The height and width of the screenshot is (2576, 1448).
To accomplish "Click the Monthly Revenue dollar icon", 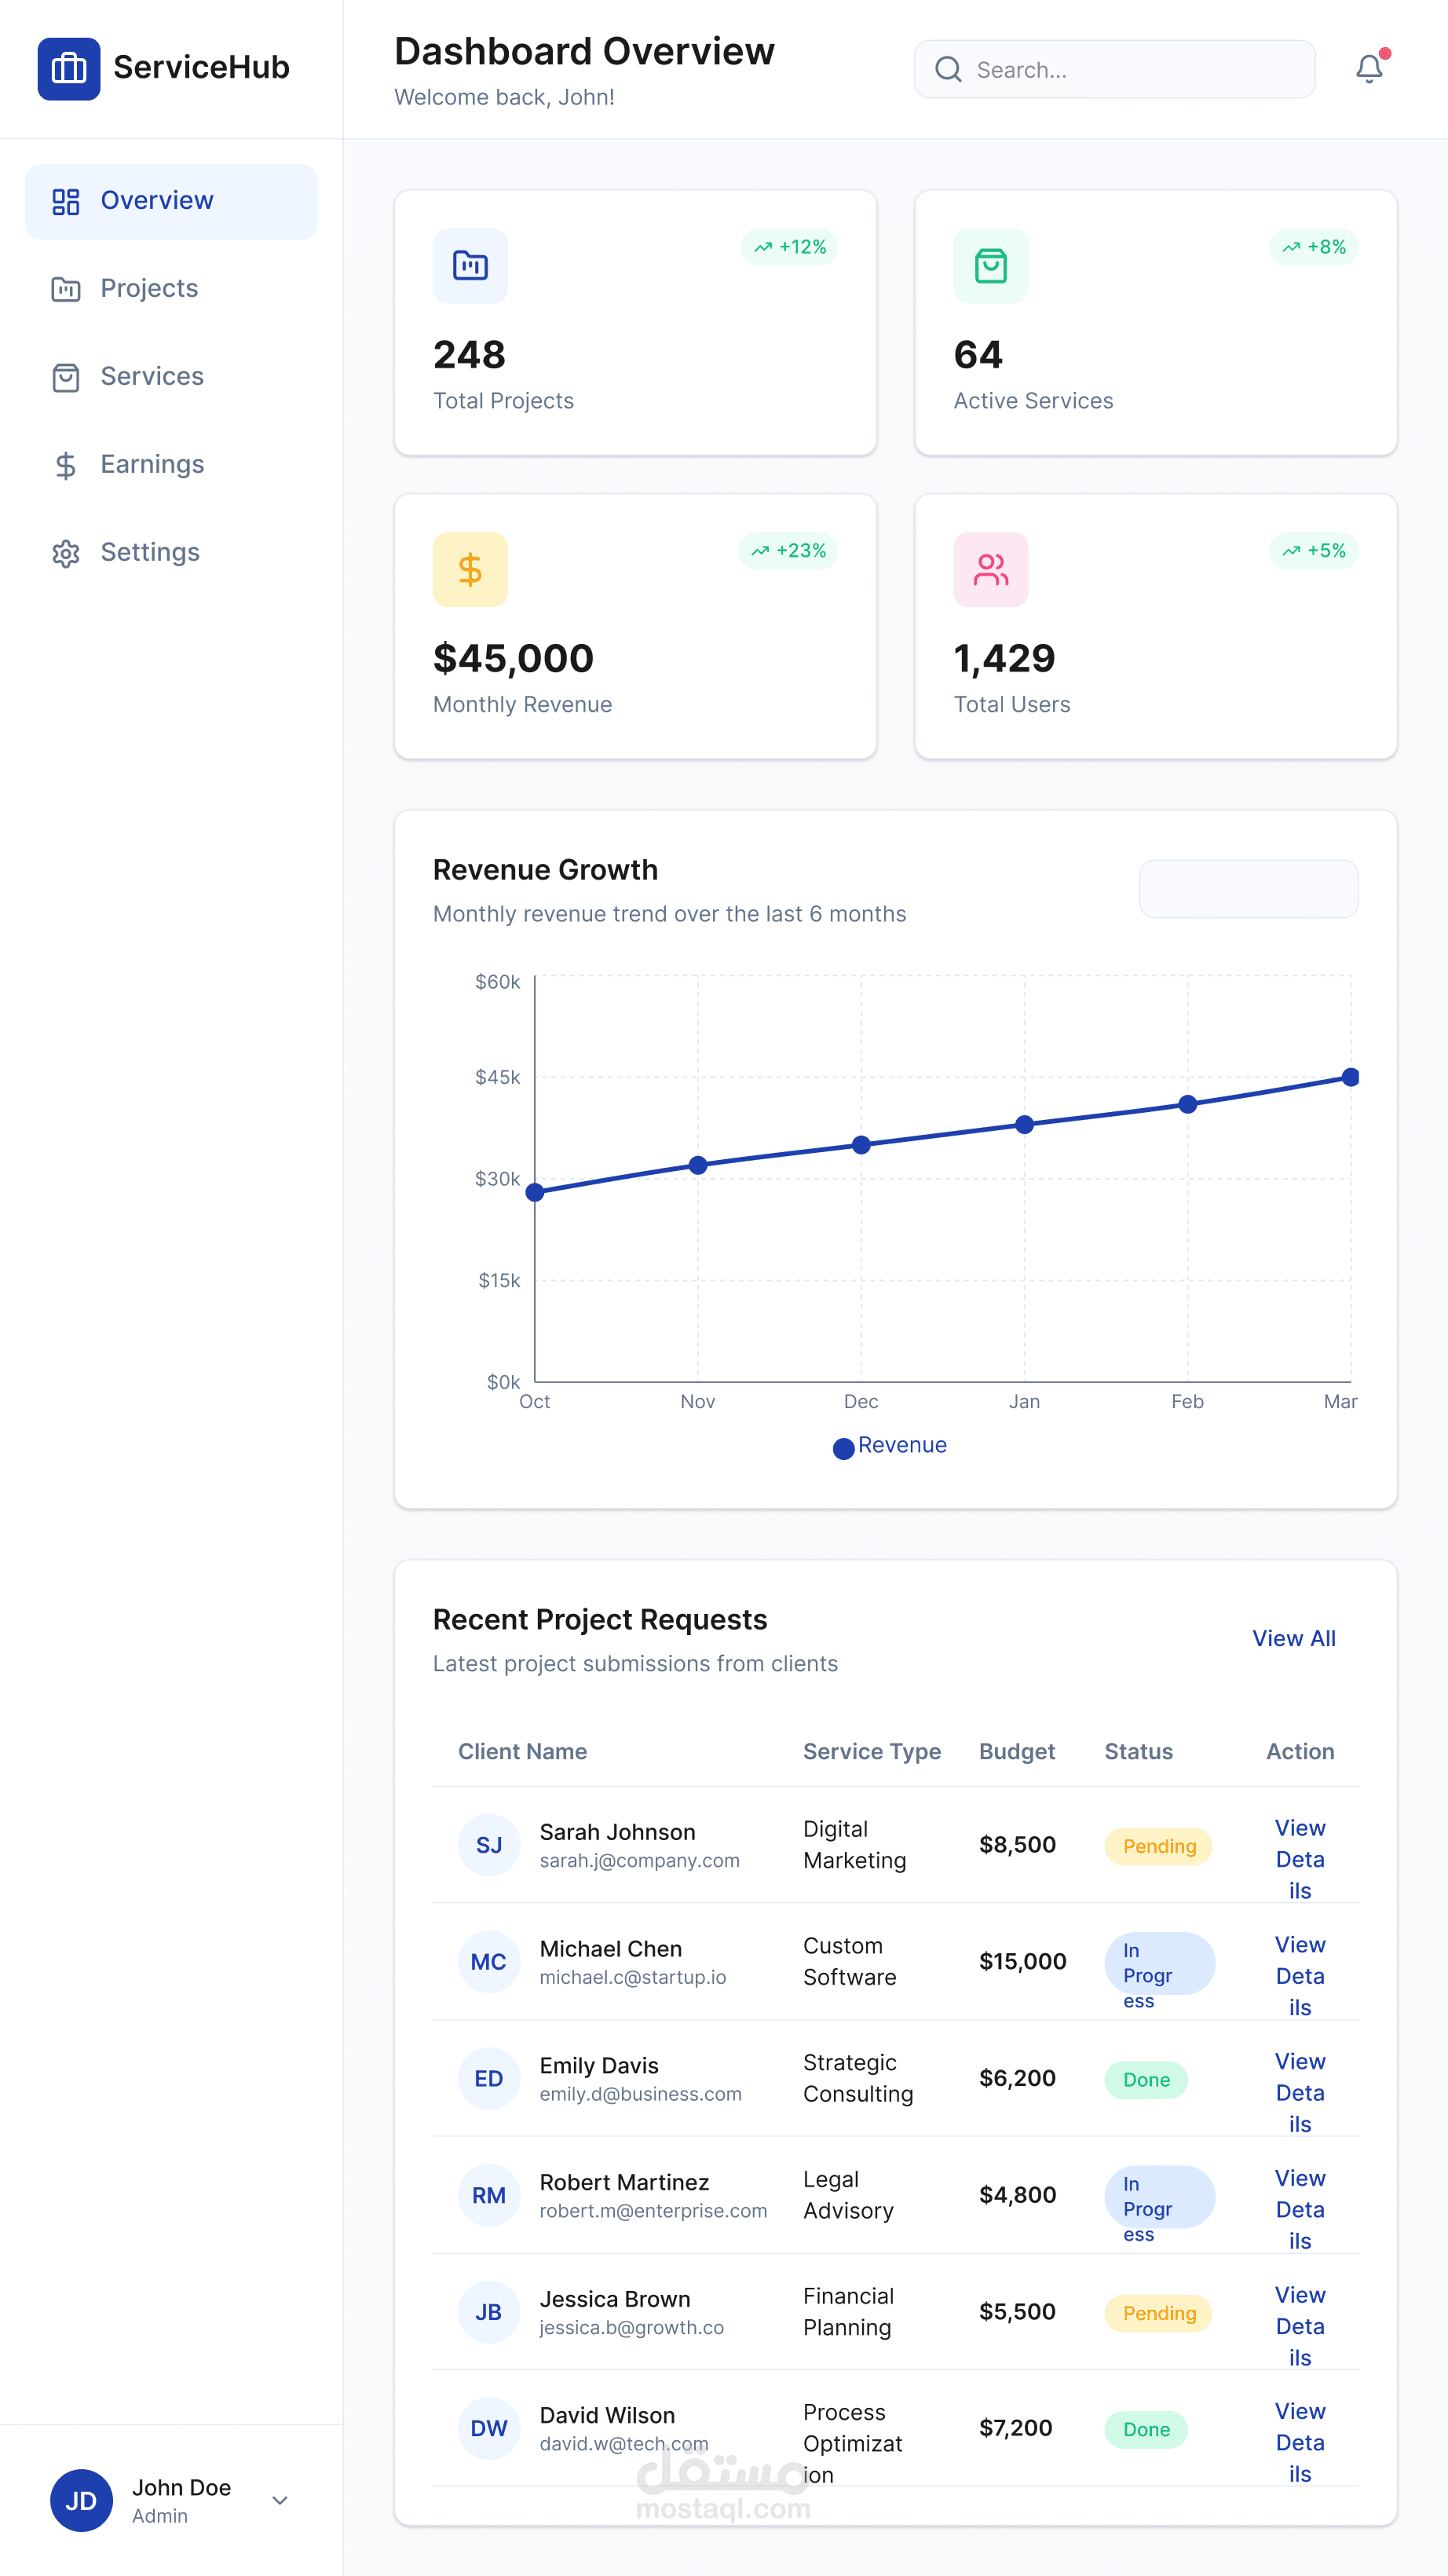I will (x=470, y=569).
